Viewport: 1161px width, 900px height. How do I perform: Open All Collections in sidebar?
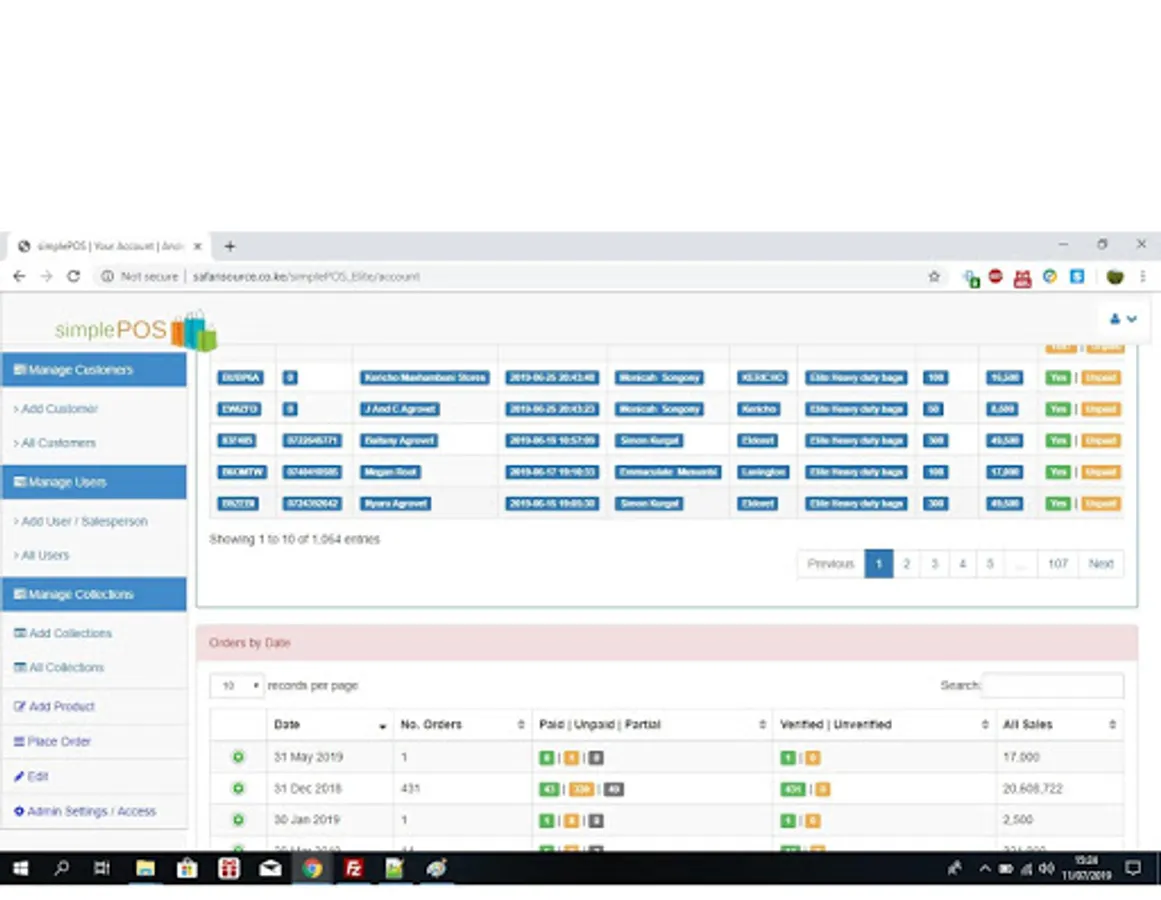(x=59, y=668)
